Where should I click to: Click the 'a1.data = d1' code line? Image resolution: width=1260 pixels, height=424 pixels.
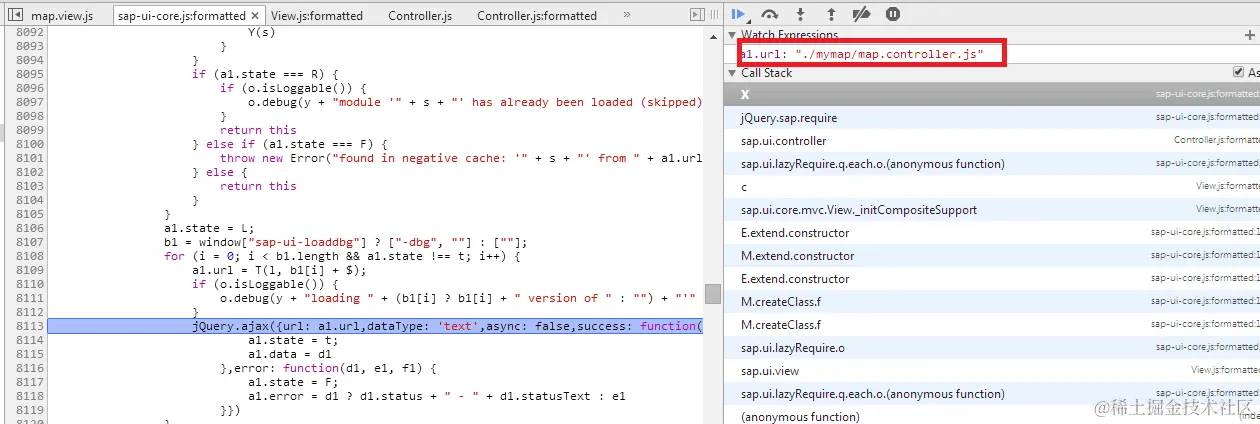point(289,354)
